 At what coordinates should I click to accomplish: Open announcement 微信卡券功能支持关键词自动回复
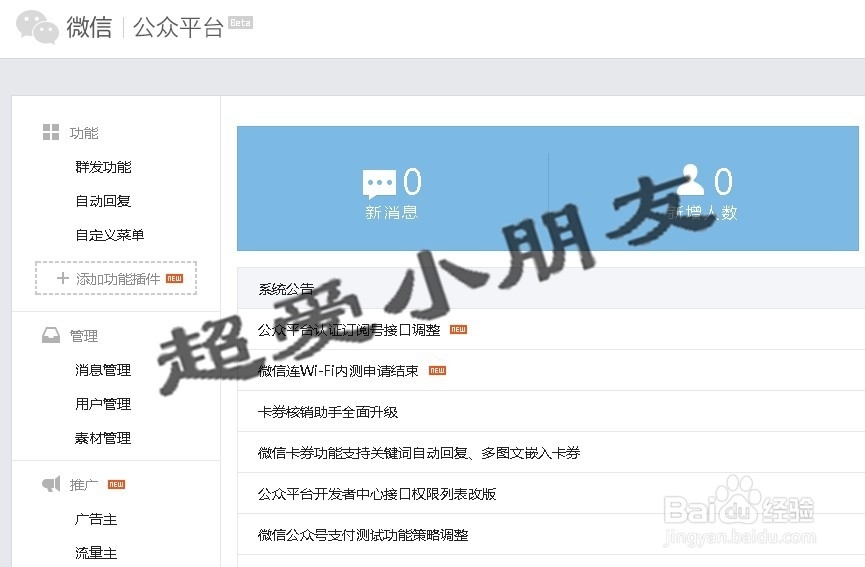coord(419,453)
